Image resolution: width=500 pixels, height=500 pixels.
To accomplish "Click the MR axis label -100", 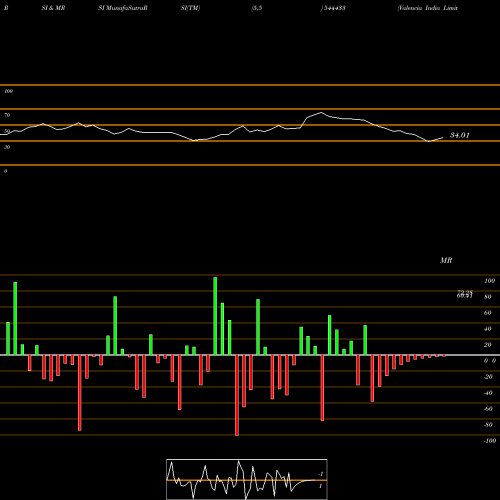I will pos(490,441).
